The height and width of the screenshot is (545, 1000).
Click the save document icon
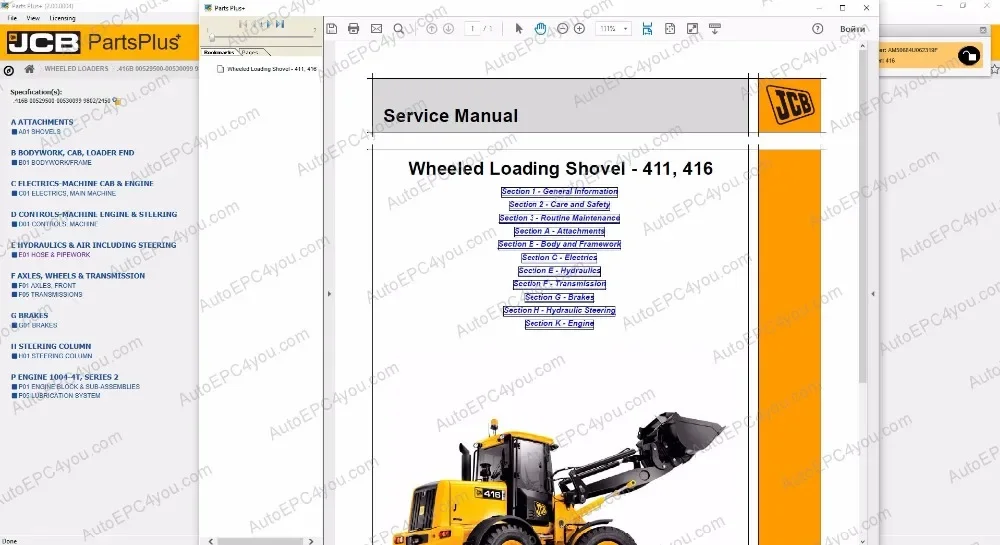332,29
